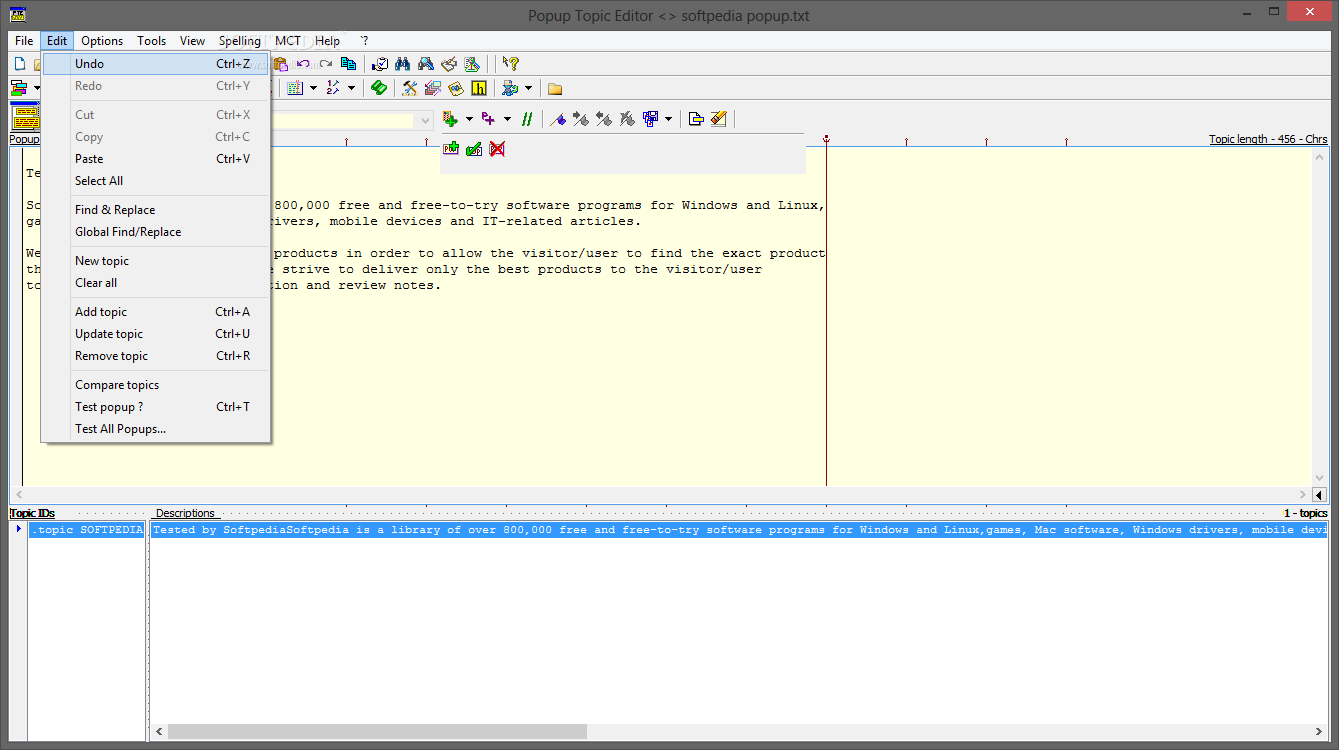Viewport: 1339px width, 750px height.
Task: Choose Global Find/Replace menu entry
Action: coord(155,232)
